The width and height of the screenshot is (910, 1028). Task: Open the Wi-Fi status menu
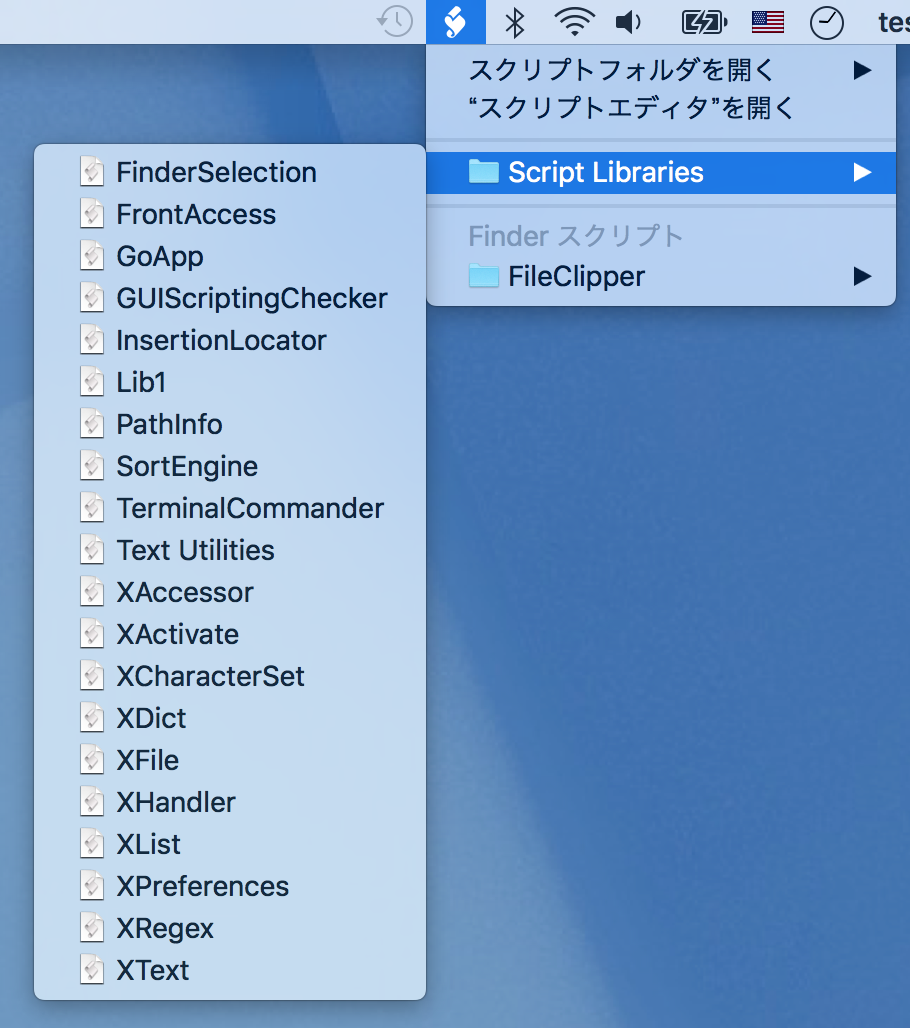pyautogui.click(x=574, y=22)
